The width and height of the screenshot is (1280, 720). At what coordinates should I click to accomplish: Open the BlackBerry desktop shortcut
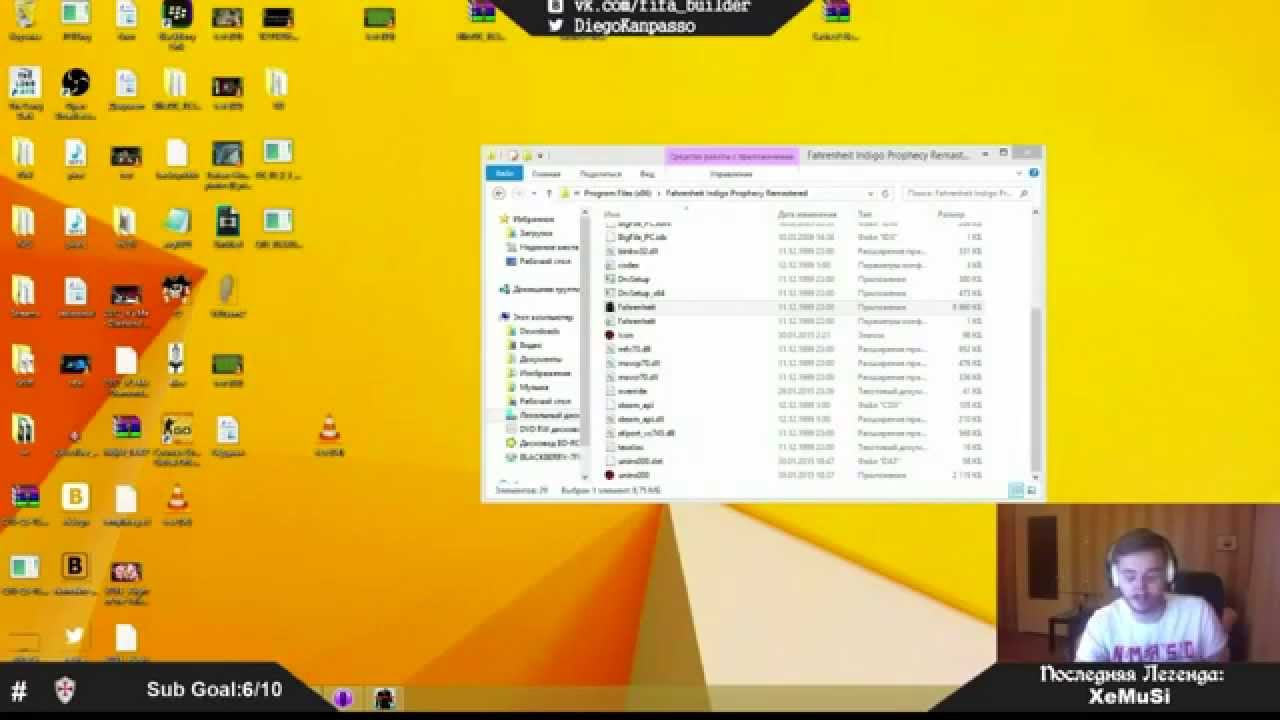coord(177,22)
